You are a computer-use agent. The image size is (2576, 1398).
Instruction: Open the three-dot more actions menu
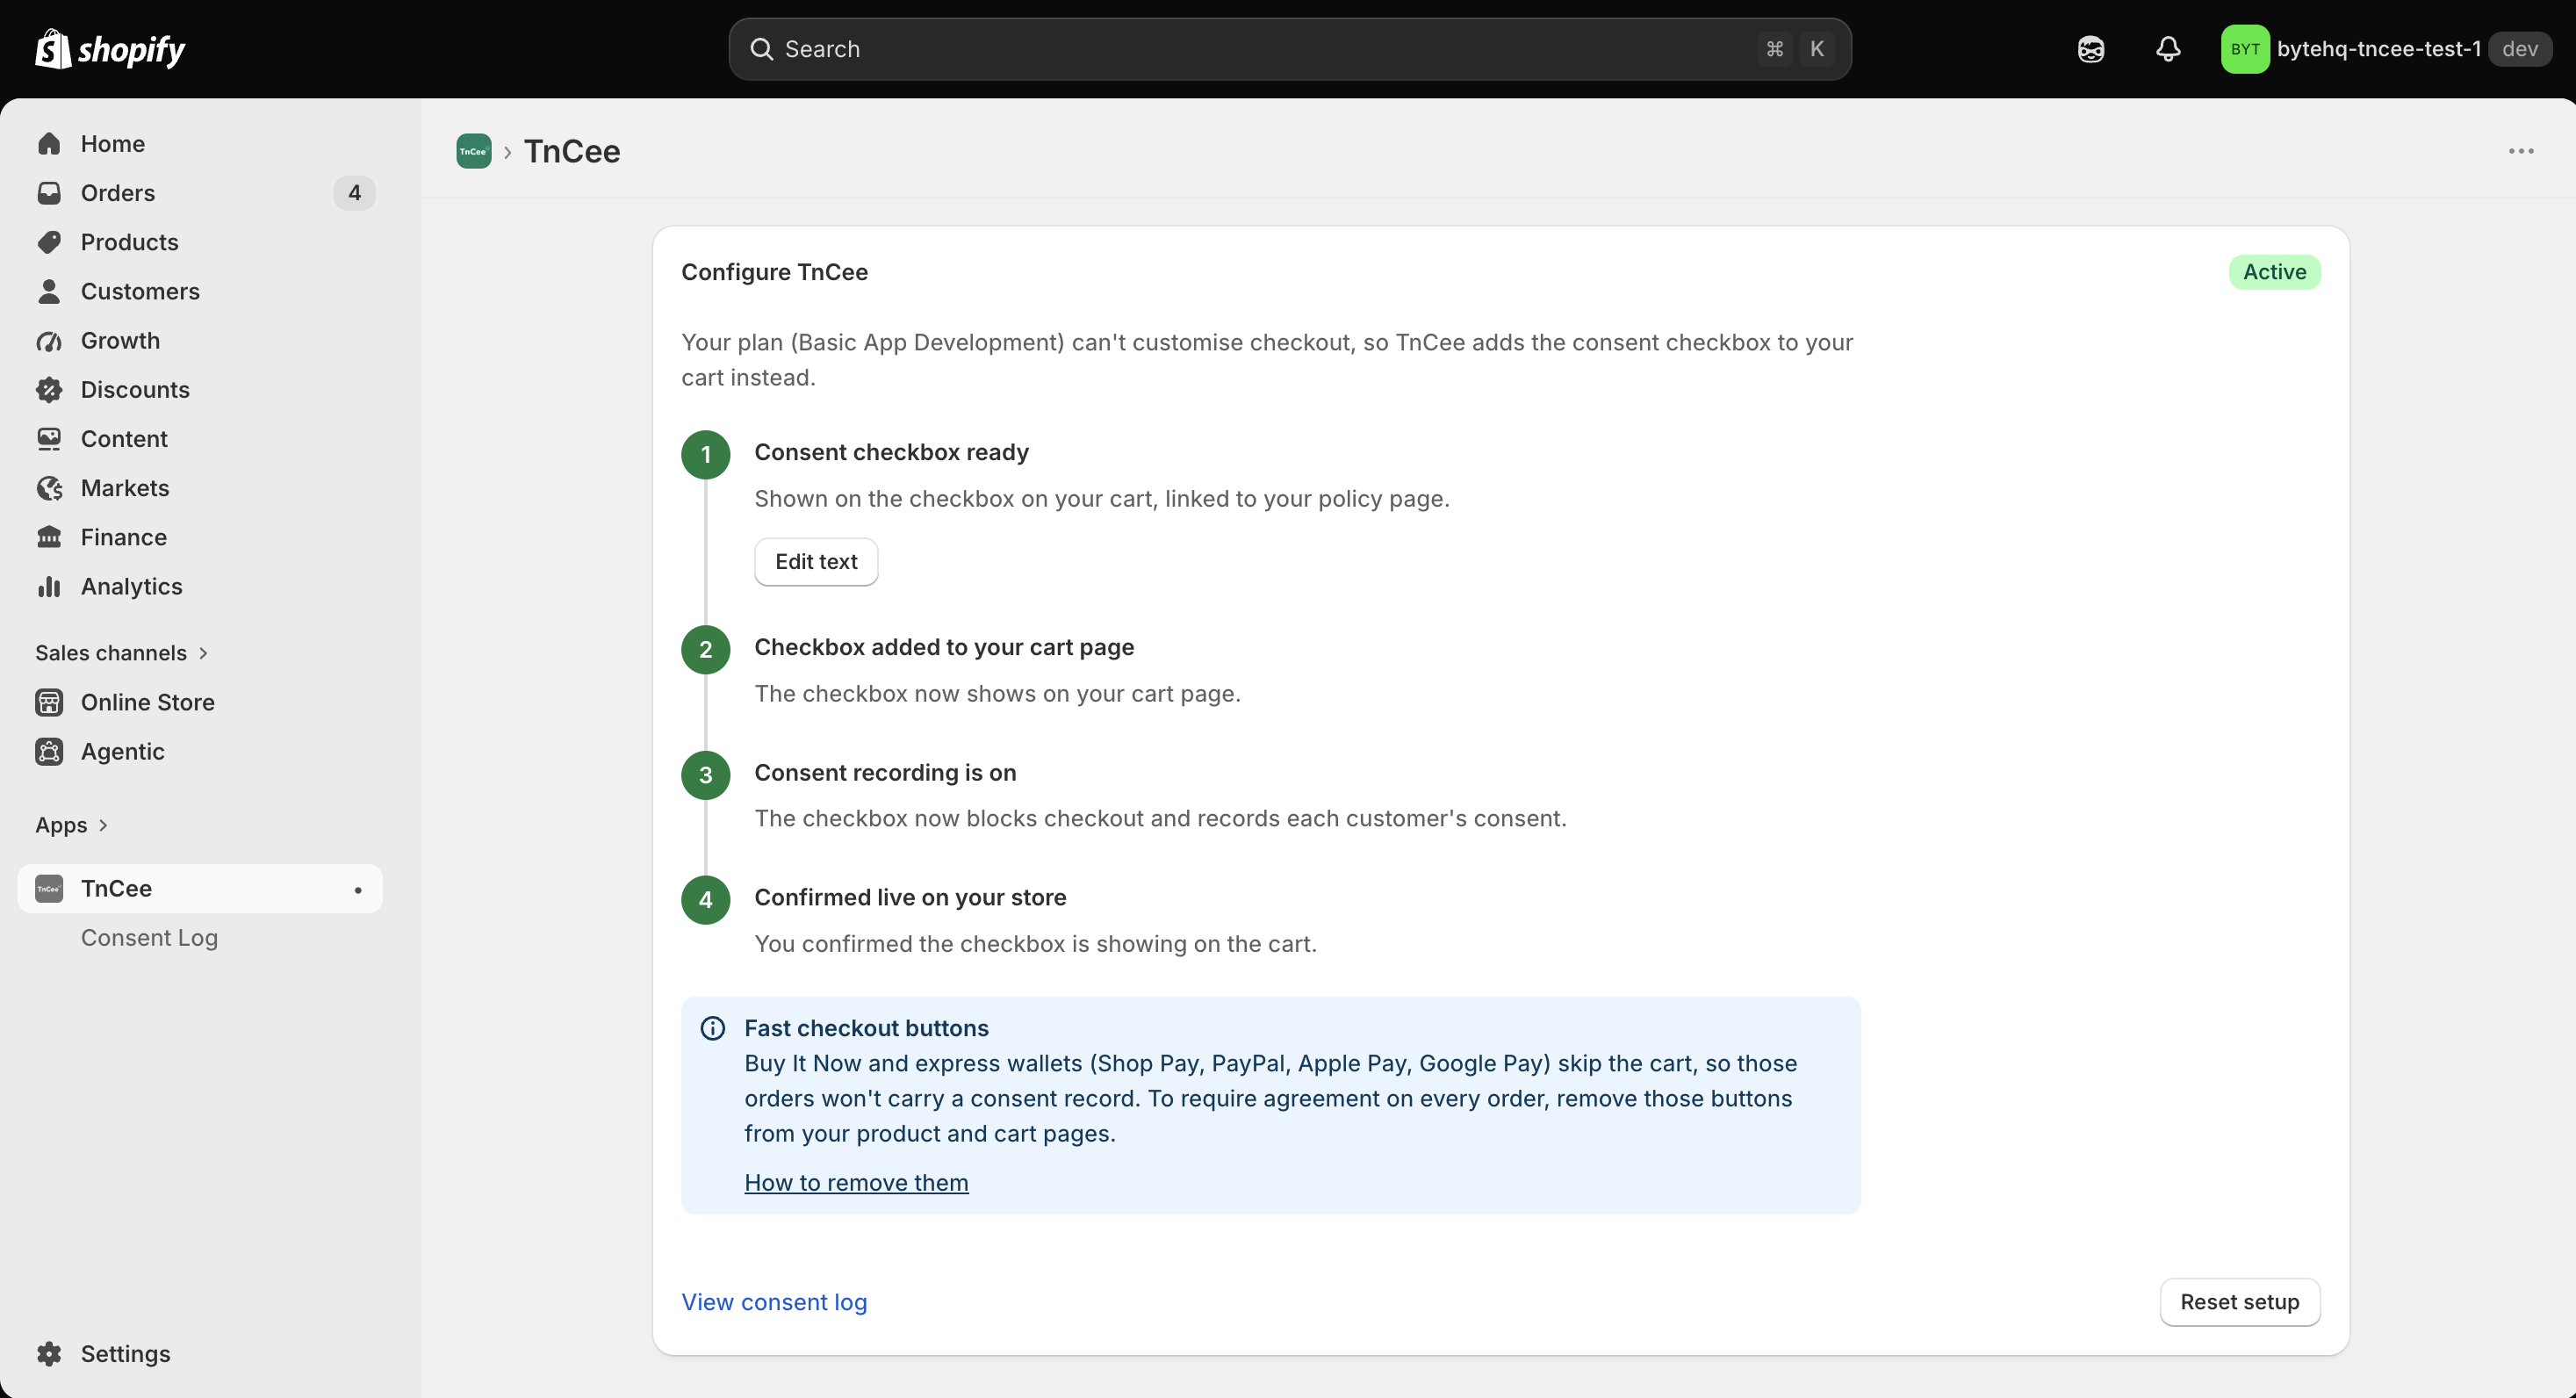coord(2521,151)
